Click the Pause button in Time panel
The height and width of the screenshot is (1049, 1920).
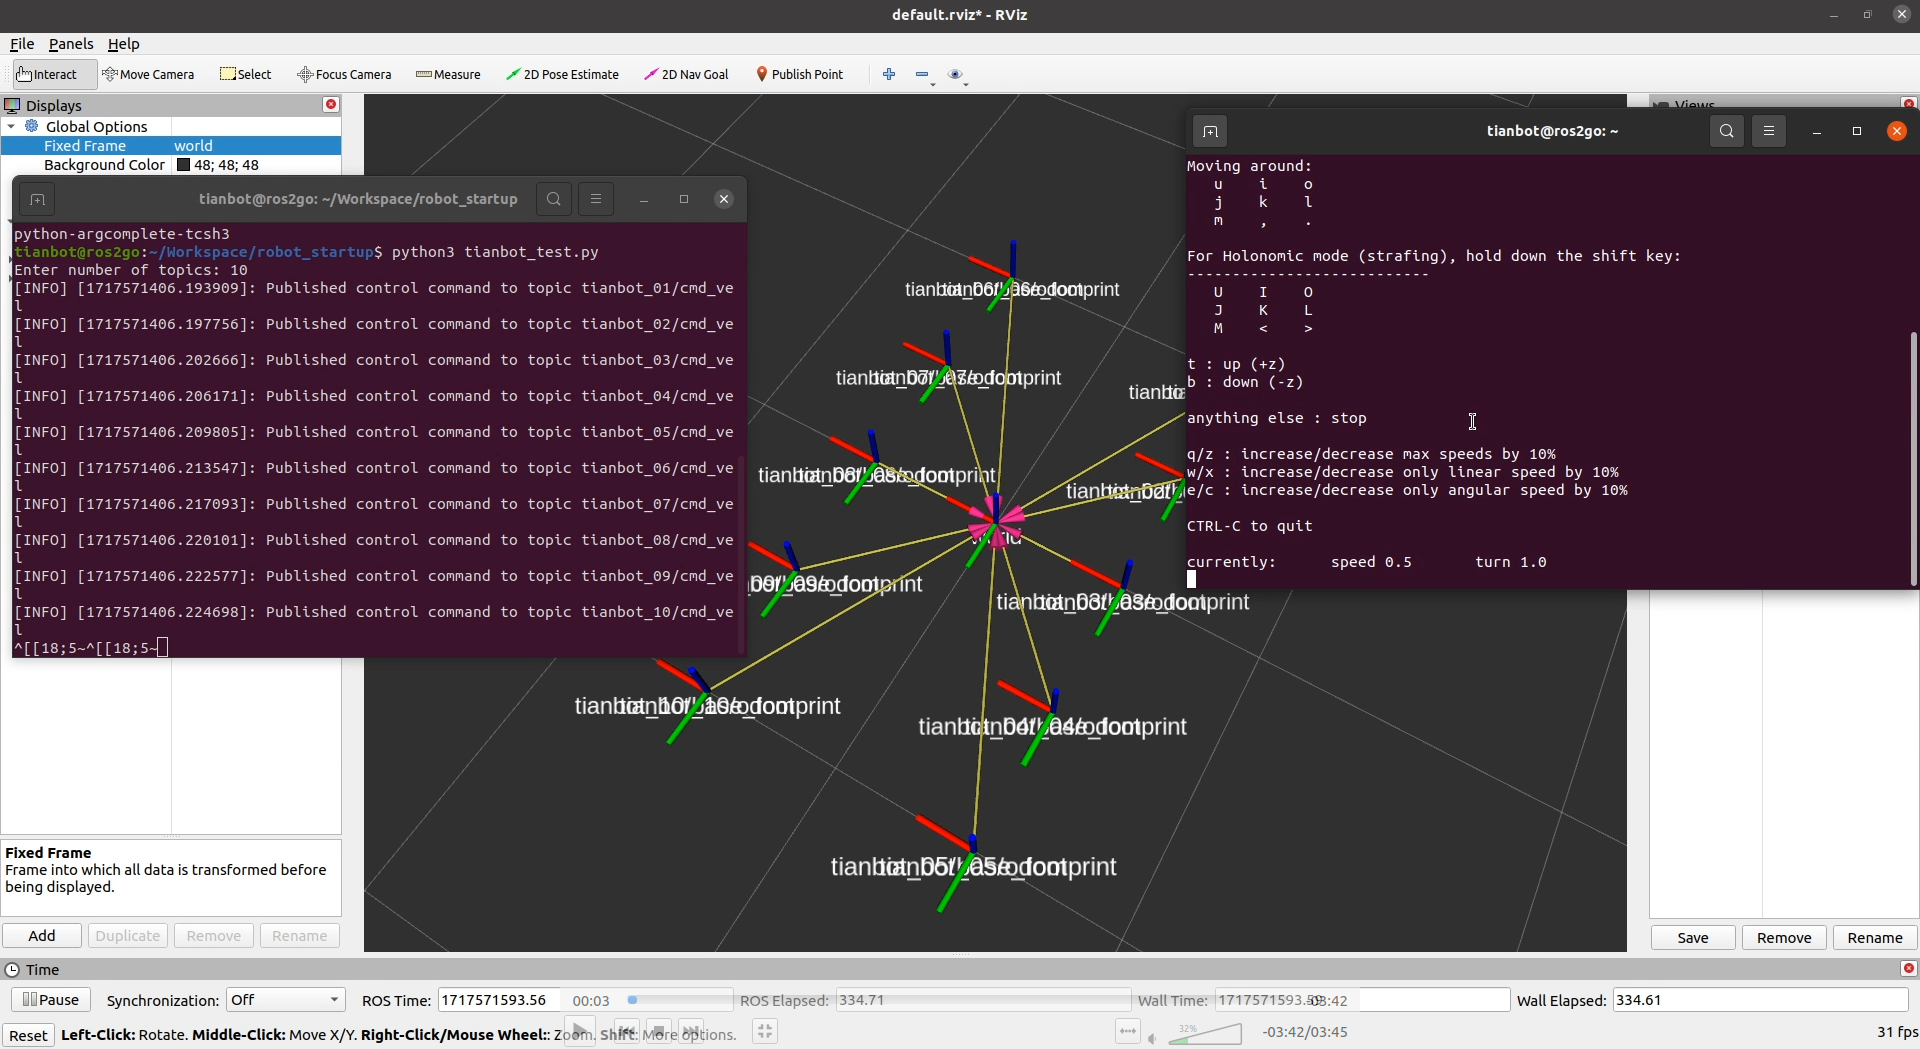coord(51,999)
